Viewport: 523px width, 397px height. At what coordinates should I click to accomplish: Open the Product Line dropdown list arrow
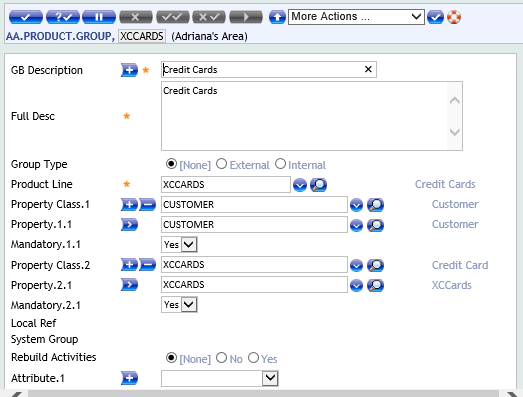pos(300,185)
